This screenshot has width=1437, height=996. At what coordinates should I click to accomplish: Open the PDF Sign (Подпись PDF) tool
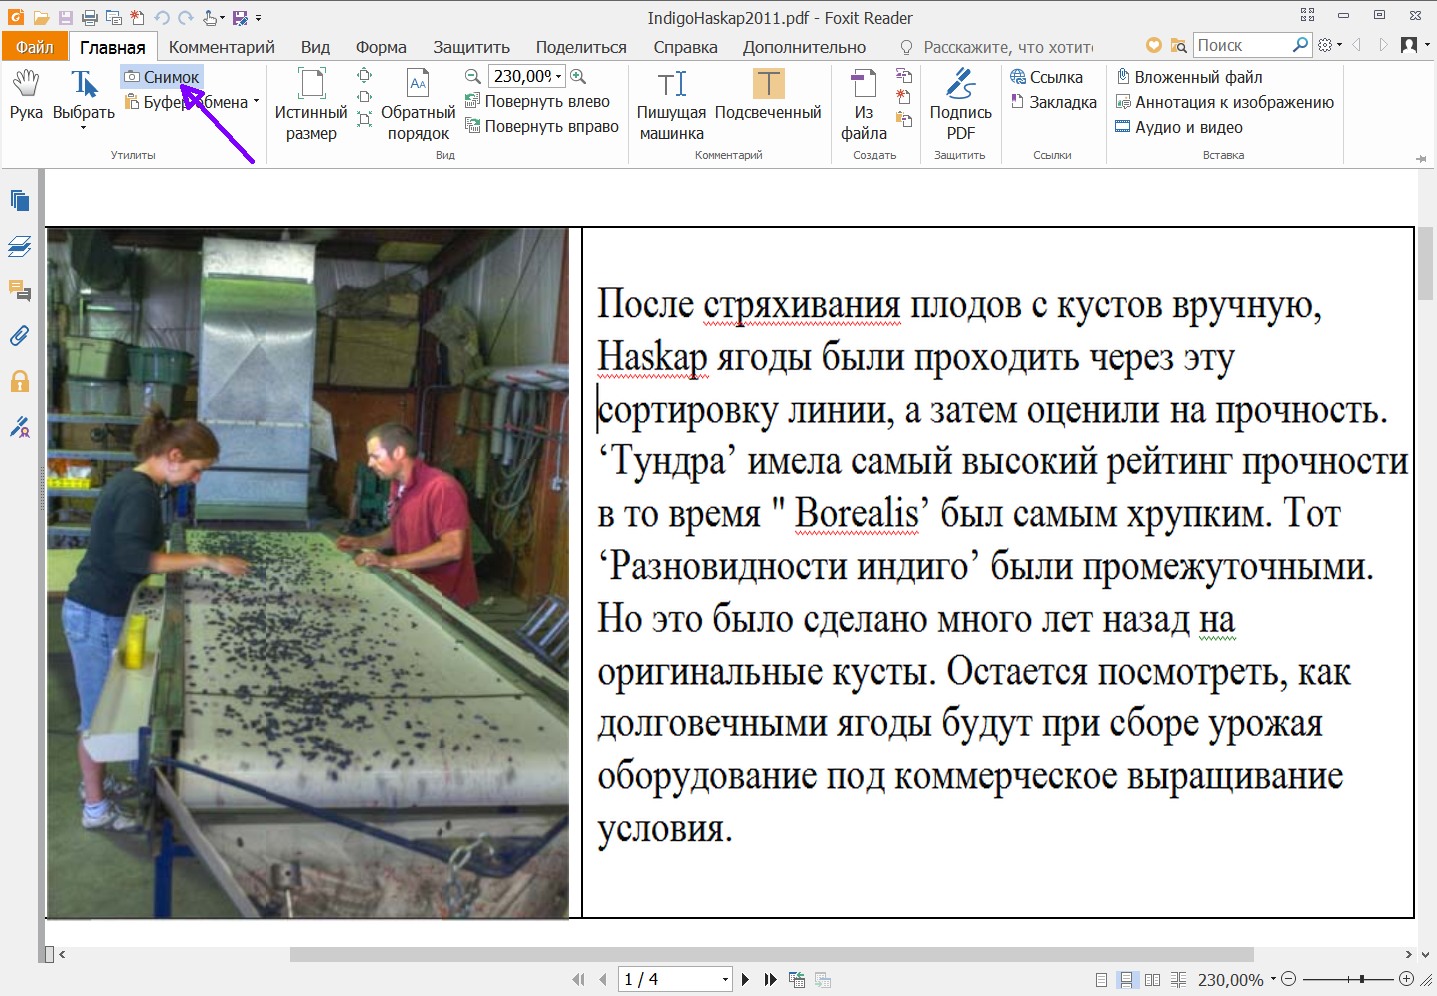point(960,103)
